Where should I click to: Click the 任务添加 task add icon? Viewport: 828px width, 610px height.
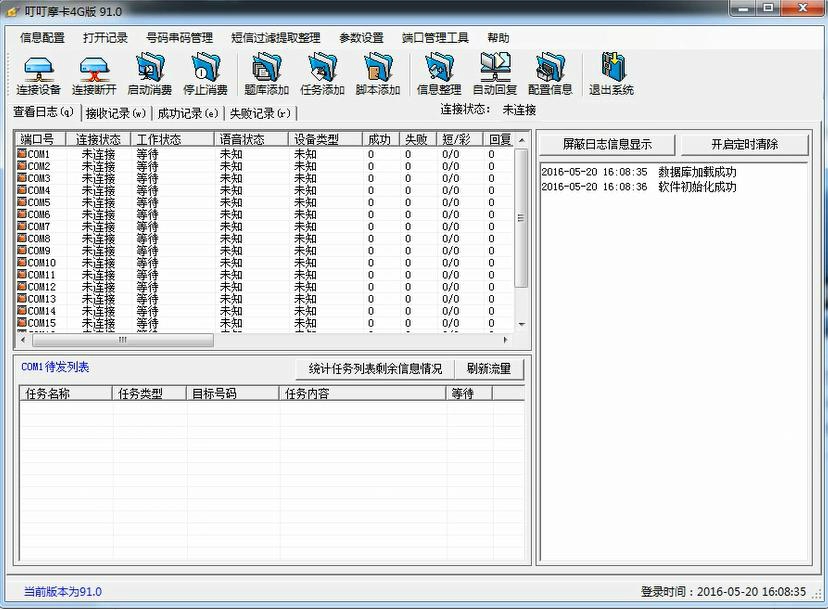(322, 75)
